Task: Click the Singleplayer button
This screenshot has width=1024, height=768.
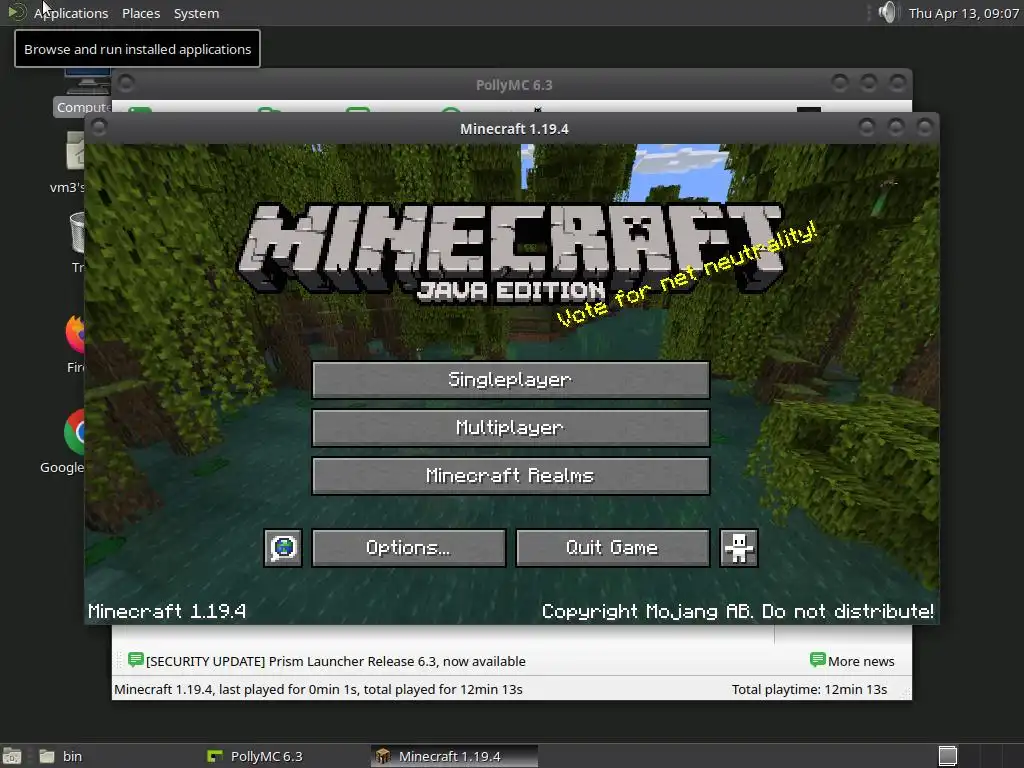Action: (511, 379)
